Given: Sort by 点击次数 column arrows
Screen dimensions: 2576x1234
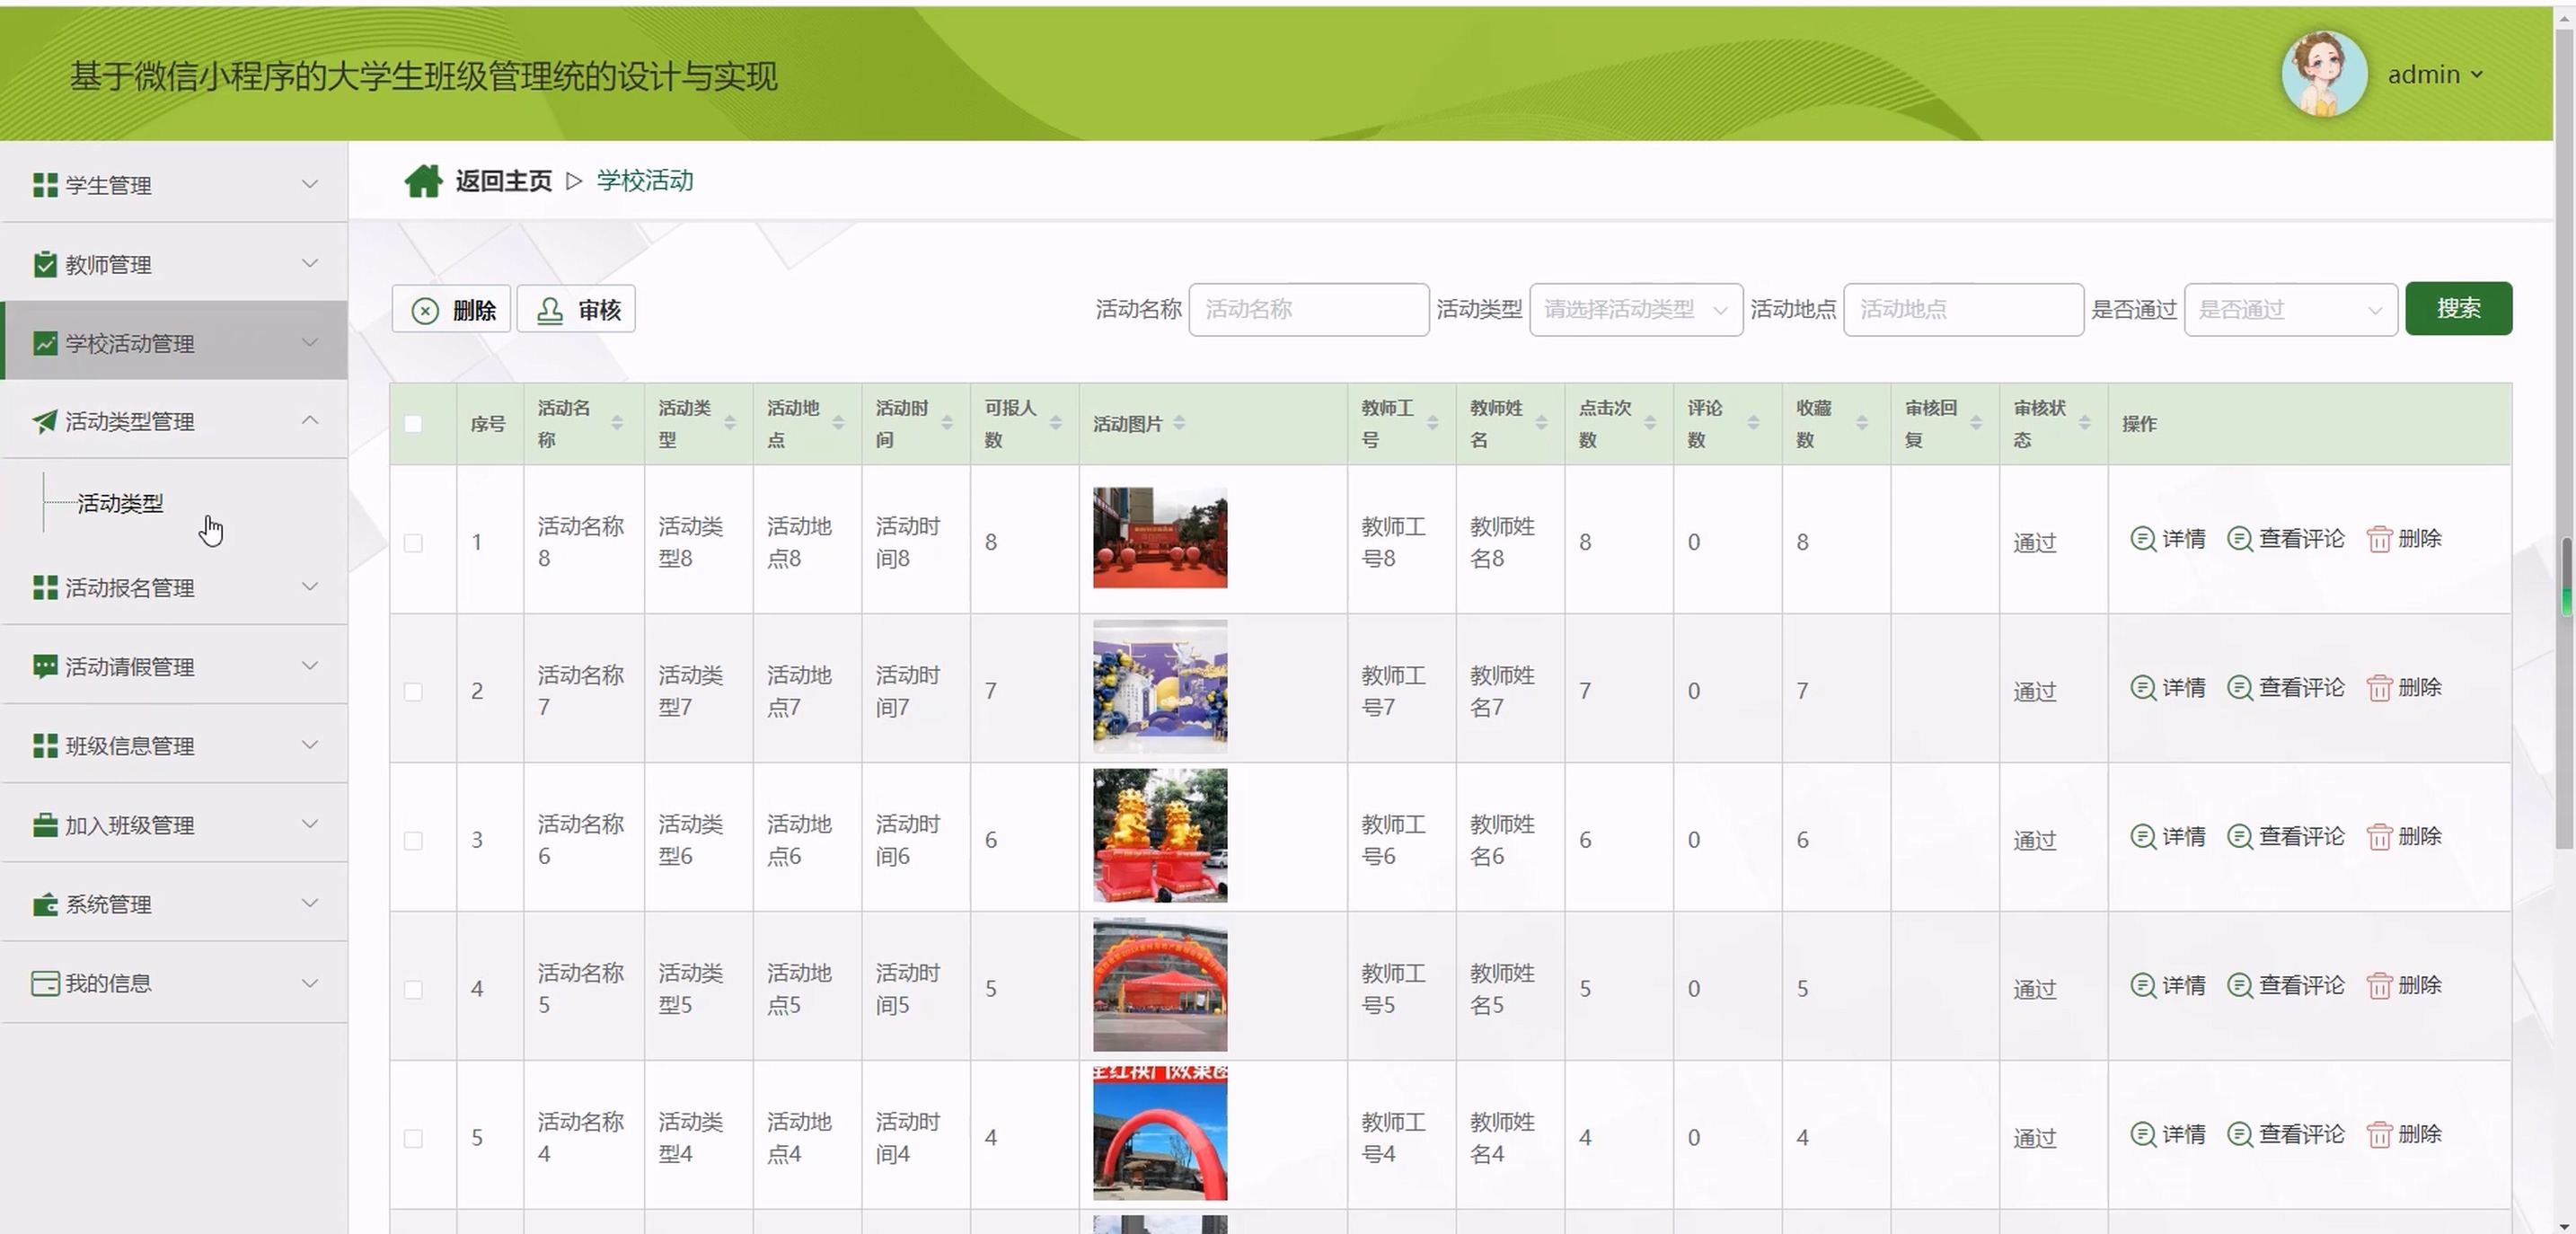Looking at the screenshot, I should (x=1650, y=423).
